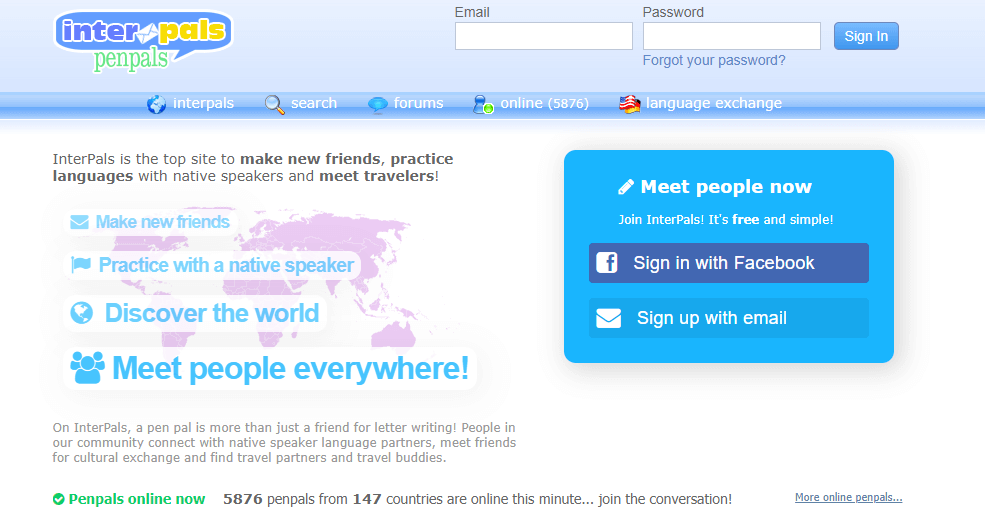The width and height of the screenshot is (985, 513).
Task: Open More online penpals link
Action: [x=848, y=497]
